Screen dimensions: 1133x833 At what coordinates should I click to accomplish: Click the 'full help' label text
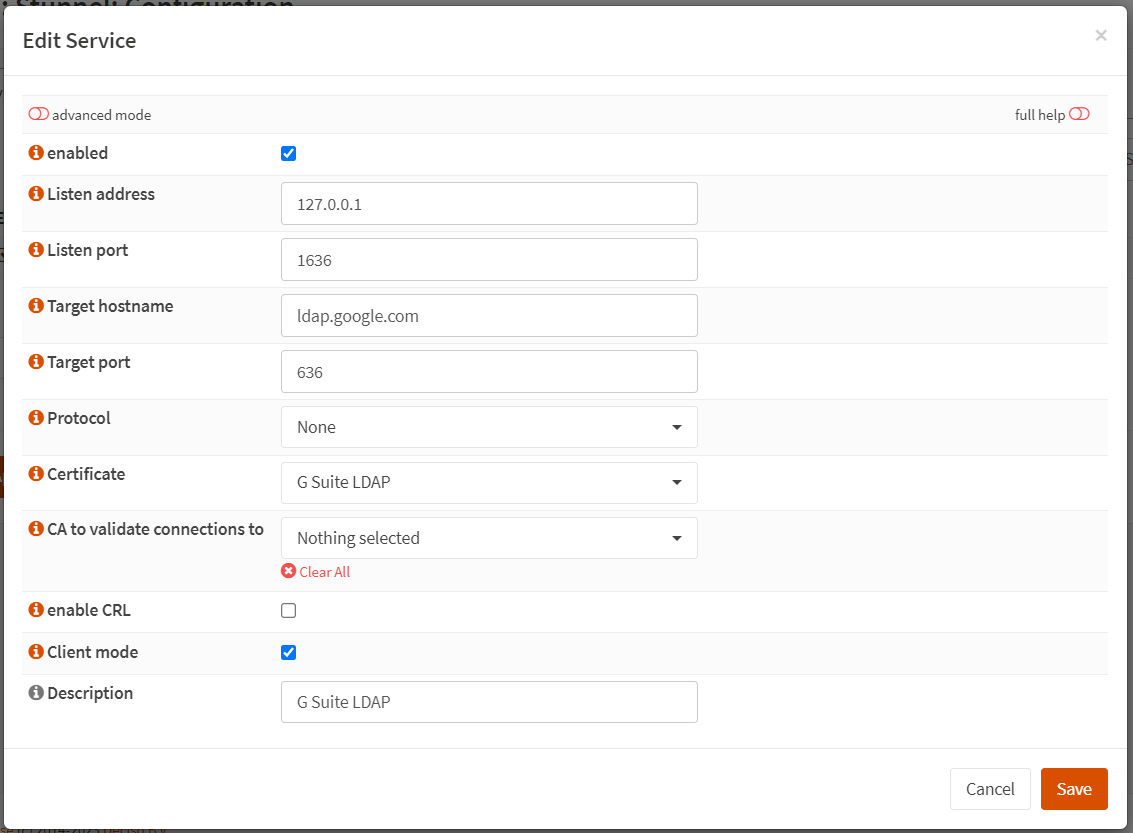point(1040,115)
